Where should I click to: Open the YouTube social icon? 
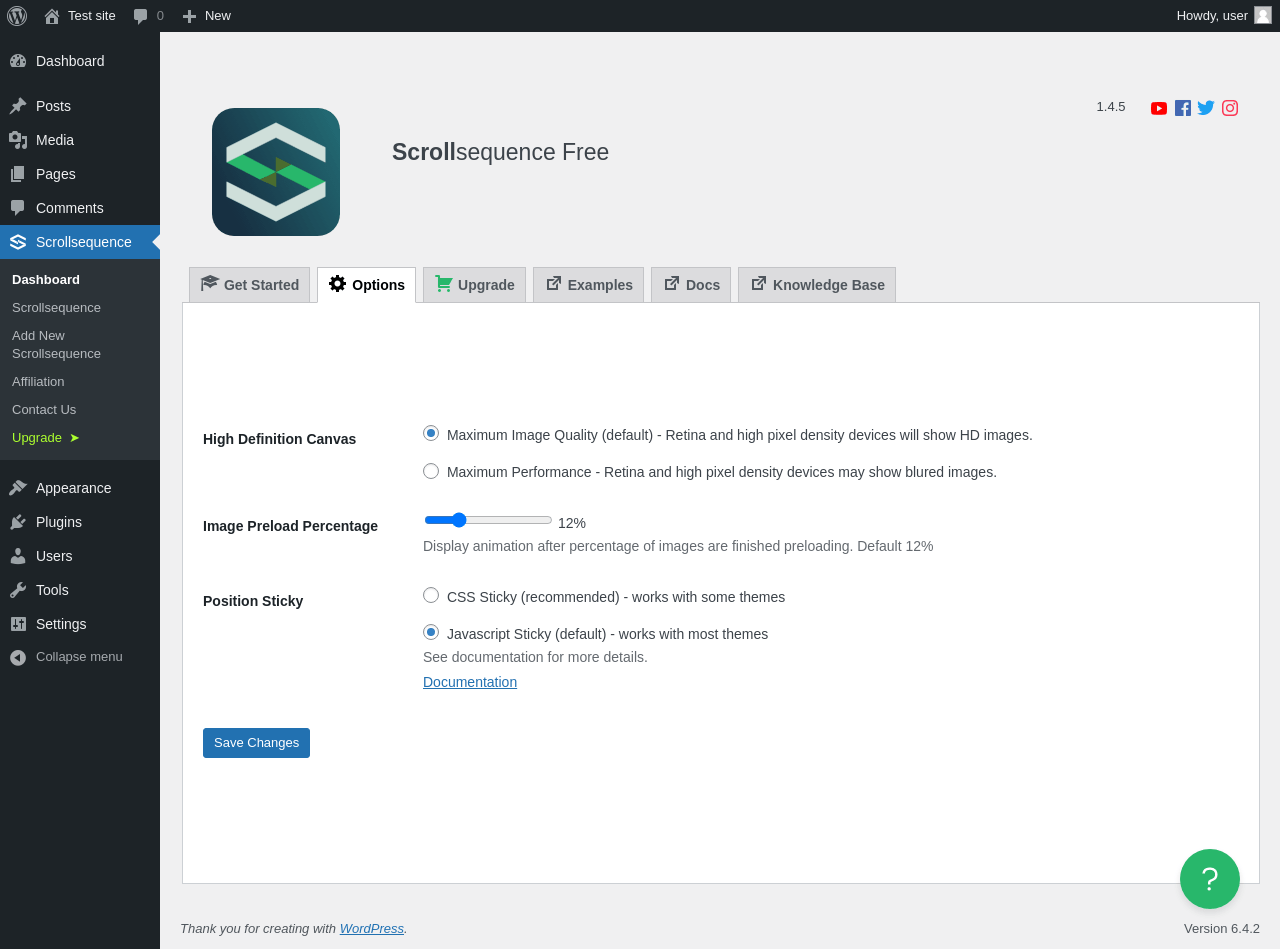1159,108
